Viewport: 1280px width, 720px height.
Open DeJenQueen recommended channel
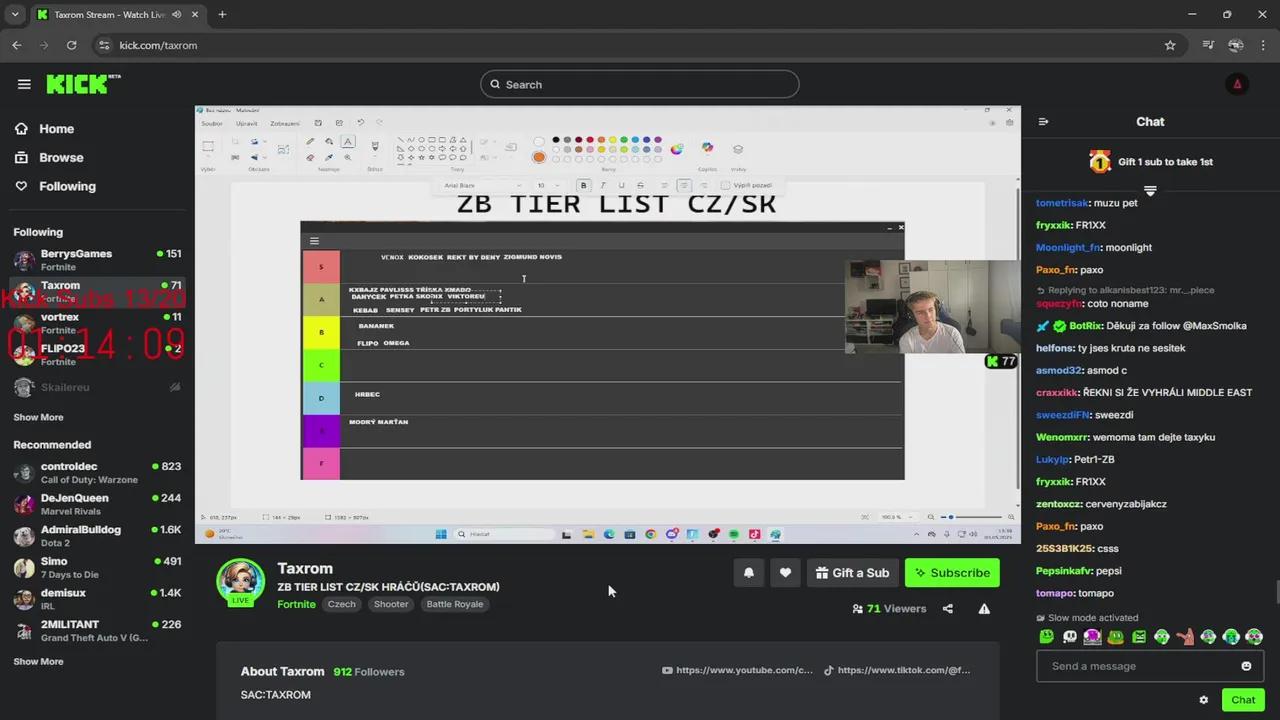tap(97, 505)
